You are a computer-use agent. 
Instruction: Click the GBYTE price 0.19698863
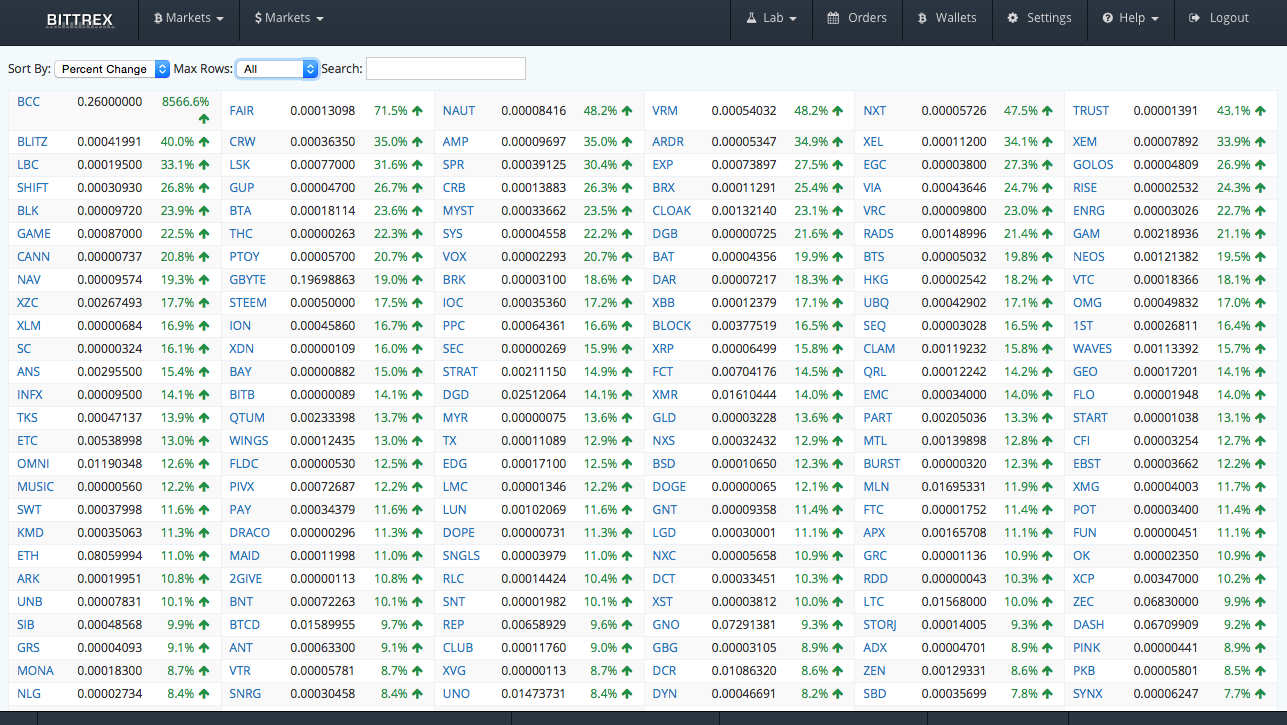322,280
